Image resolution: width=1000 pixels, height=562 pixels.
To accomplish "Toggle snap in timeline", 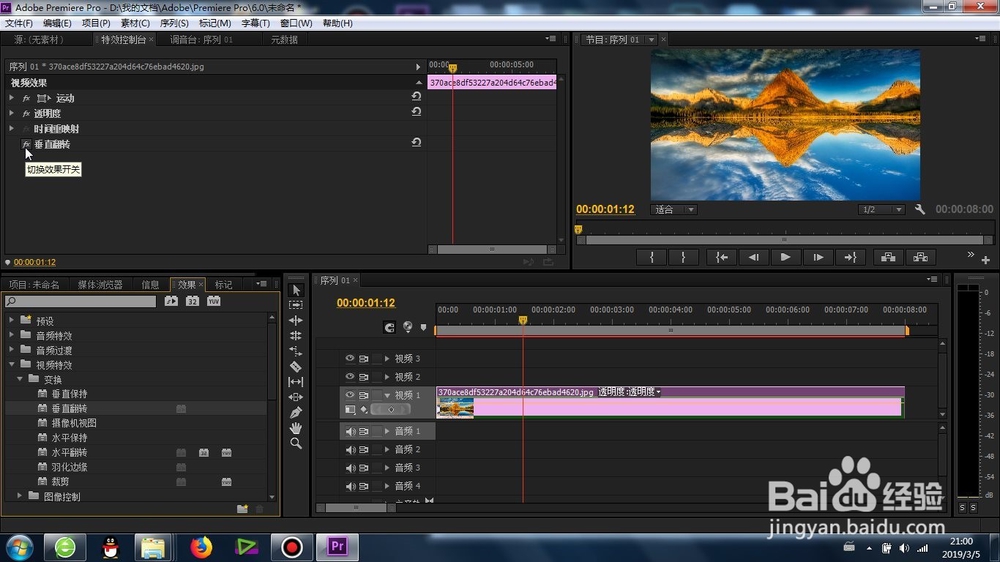I will [389, 327].
